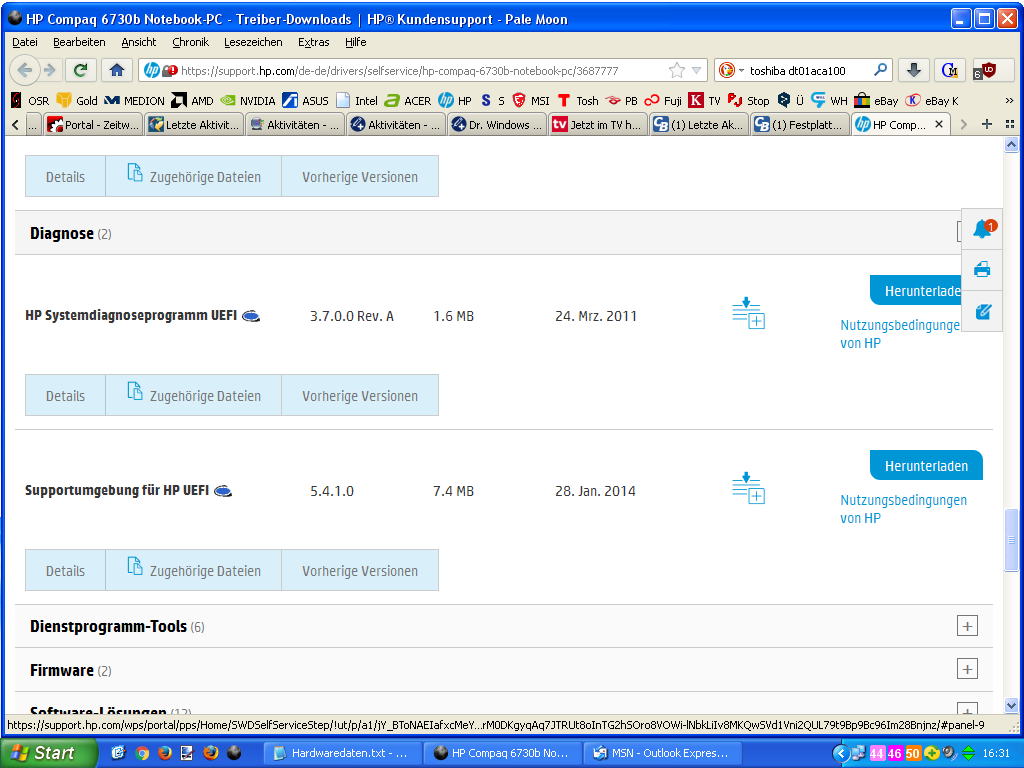This screenshot has height=768, width=1024.
Task: Open the URL history dropdown arrow
Action: click(x=697, y=70)
